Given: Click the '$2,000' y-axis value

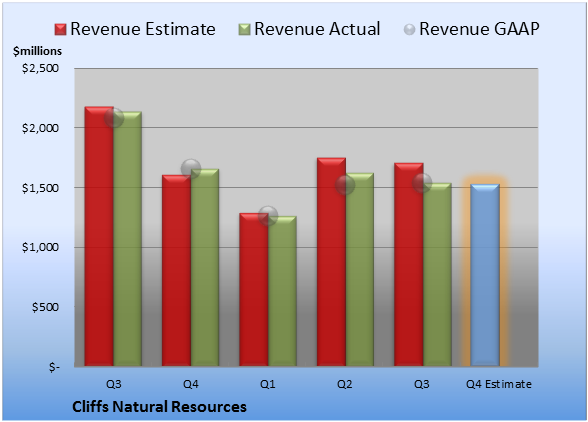Looking at the screenshot, I should click(x=40, y=128).
